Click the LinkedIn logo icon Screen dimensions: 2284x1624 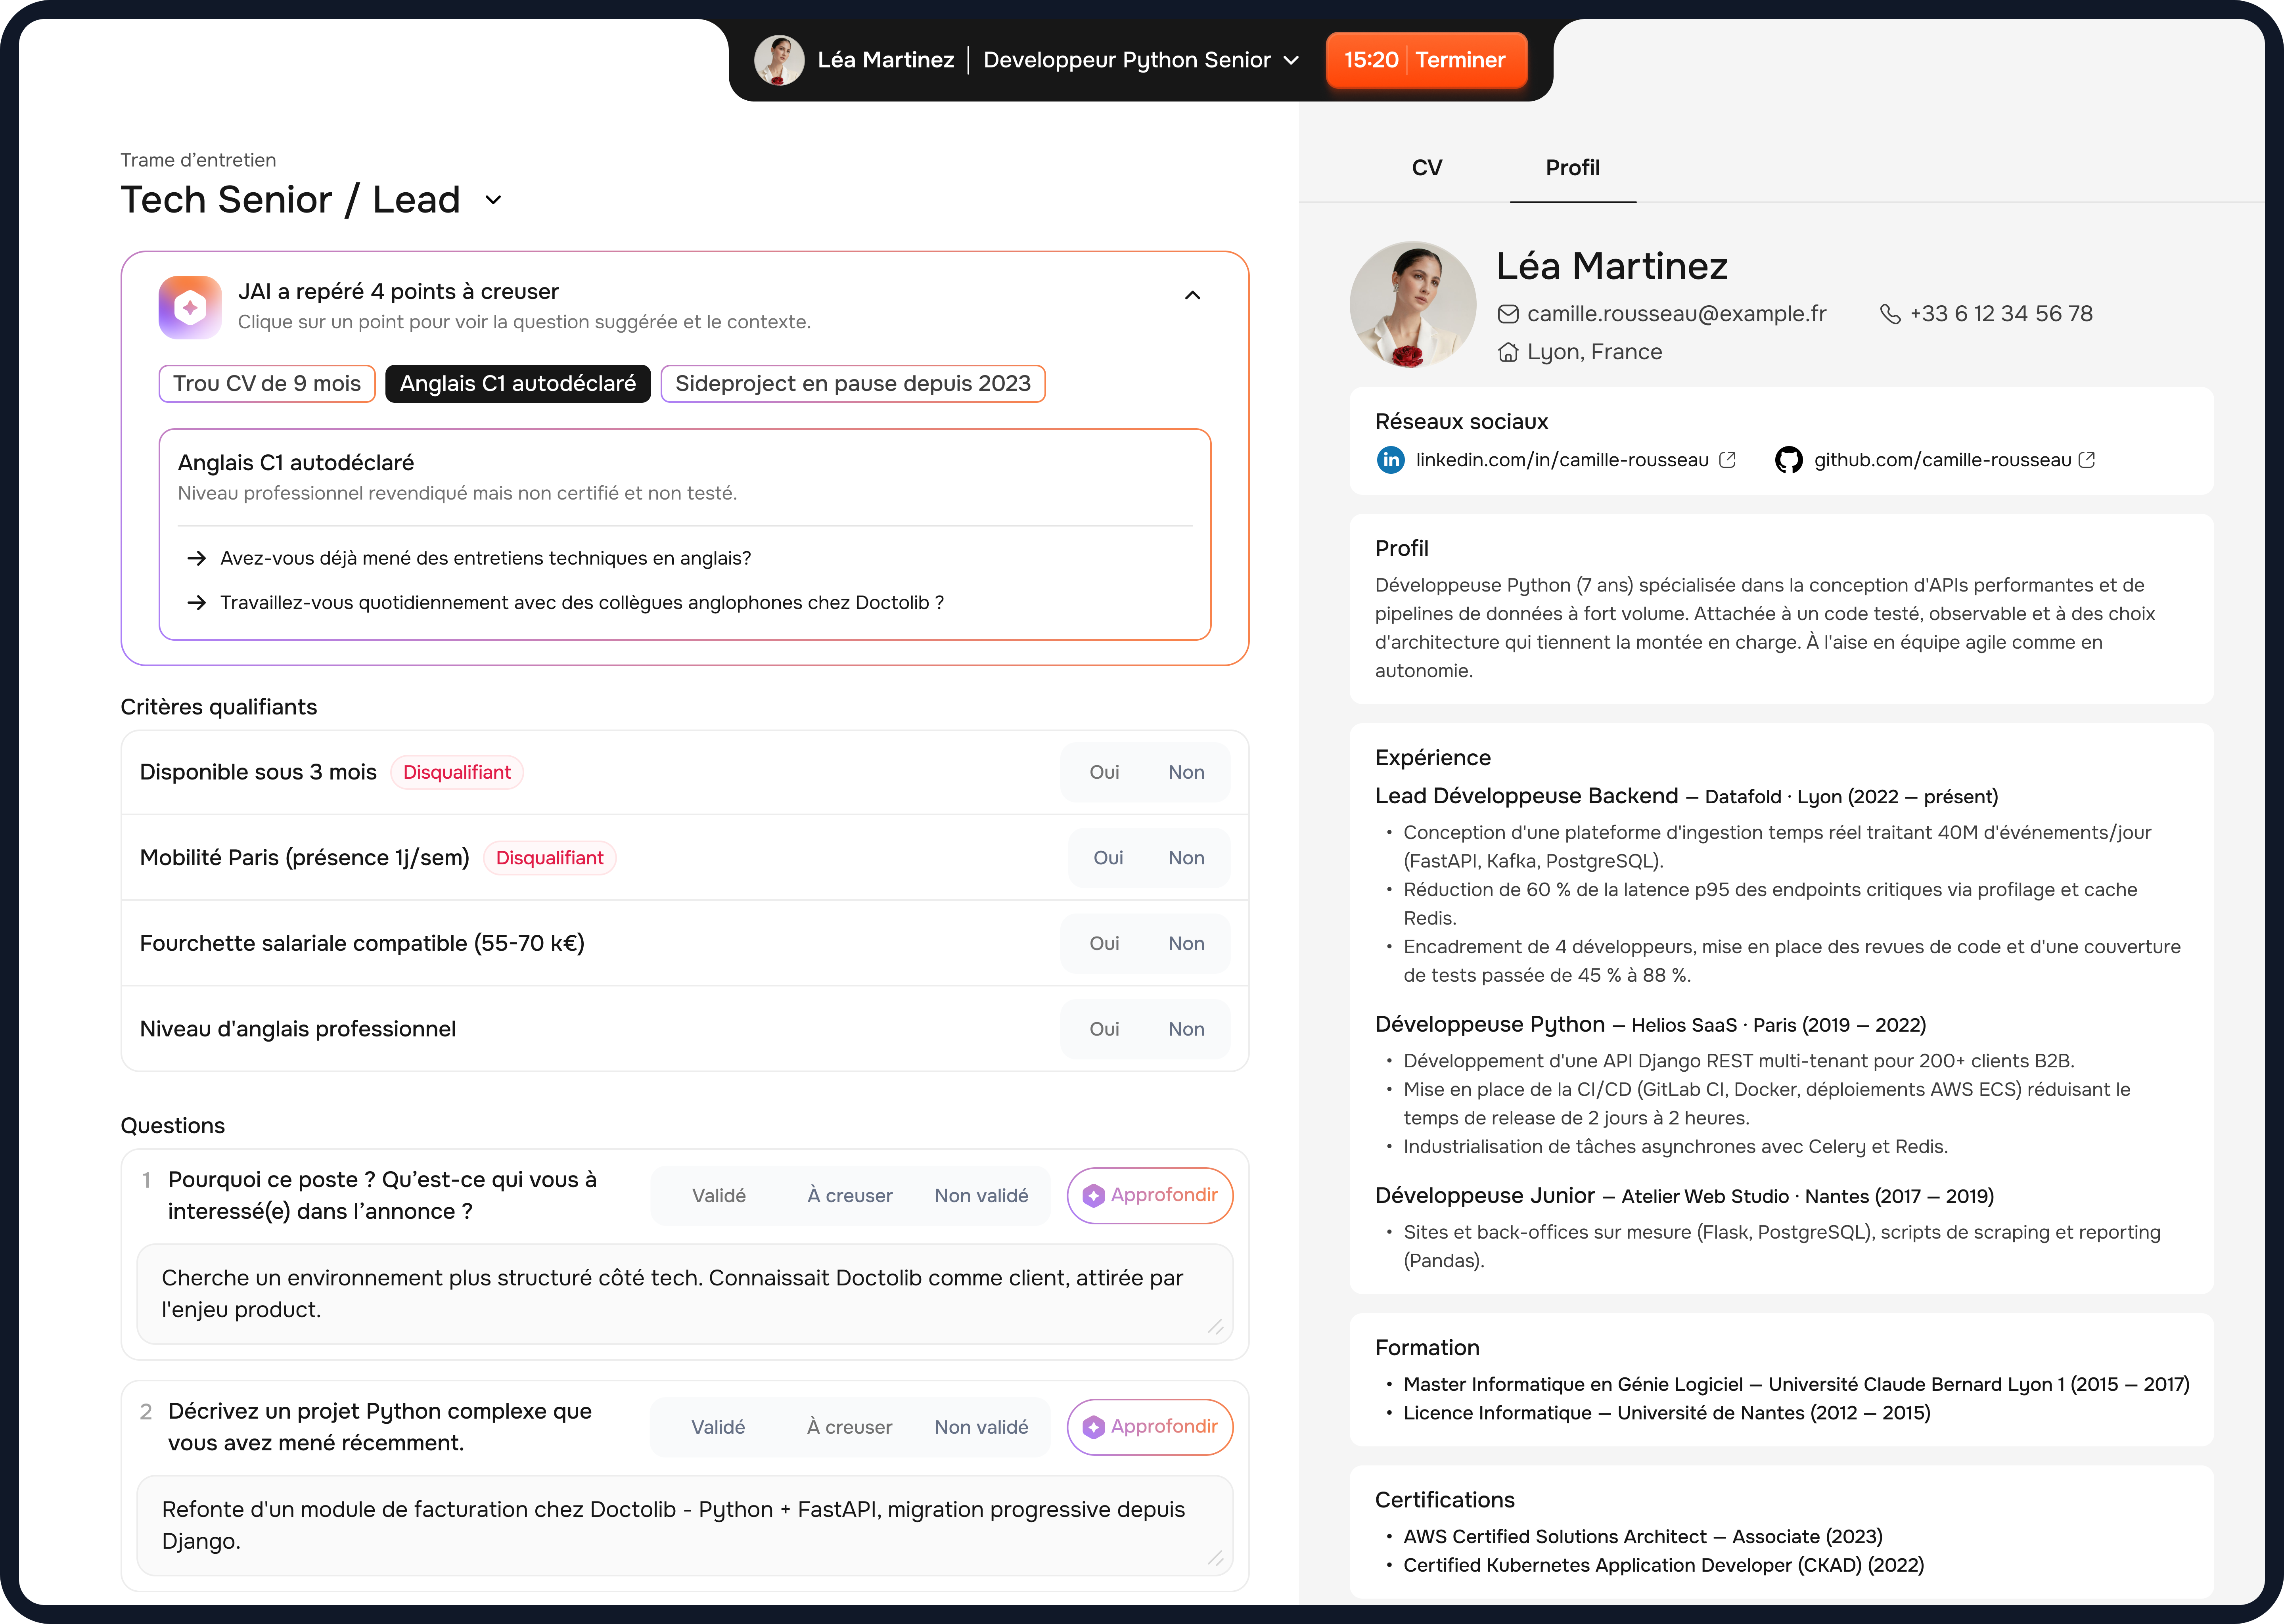click(x=1391, y=460)
